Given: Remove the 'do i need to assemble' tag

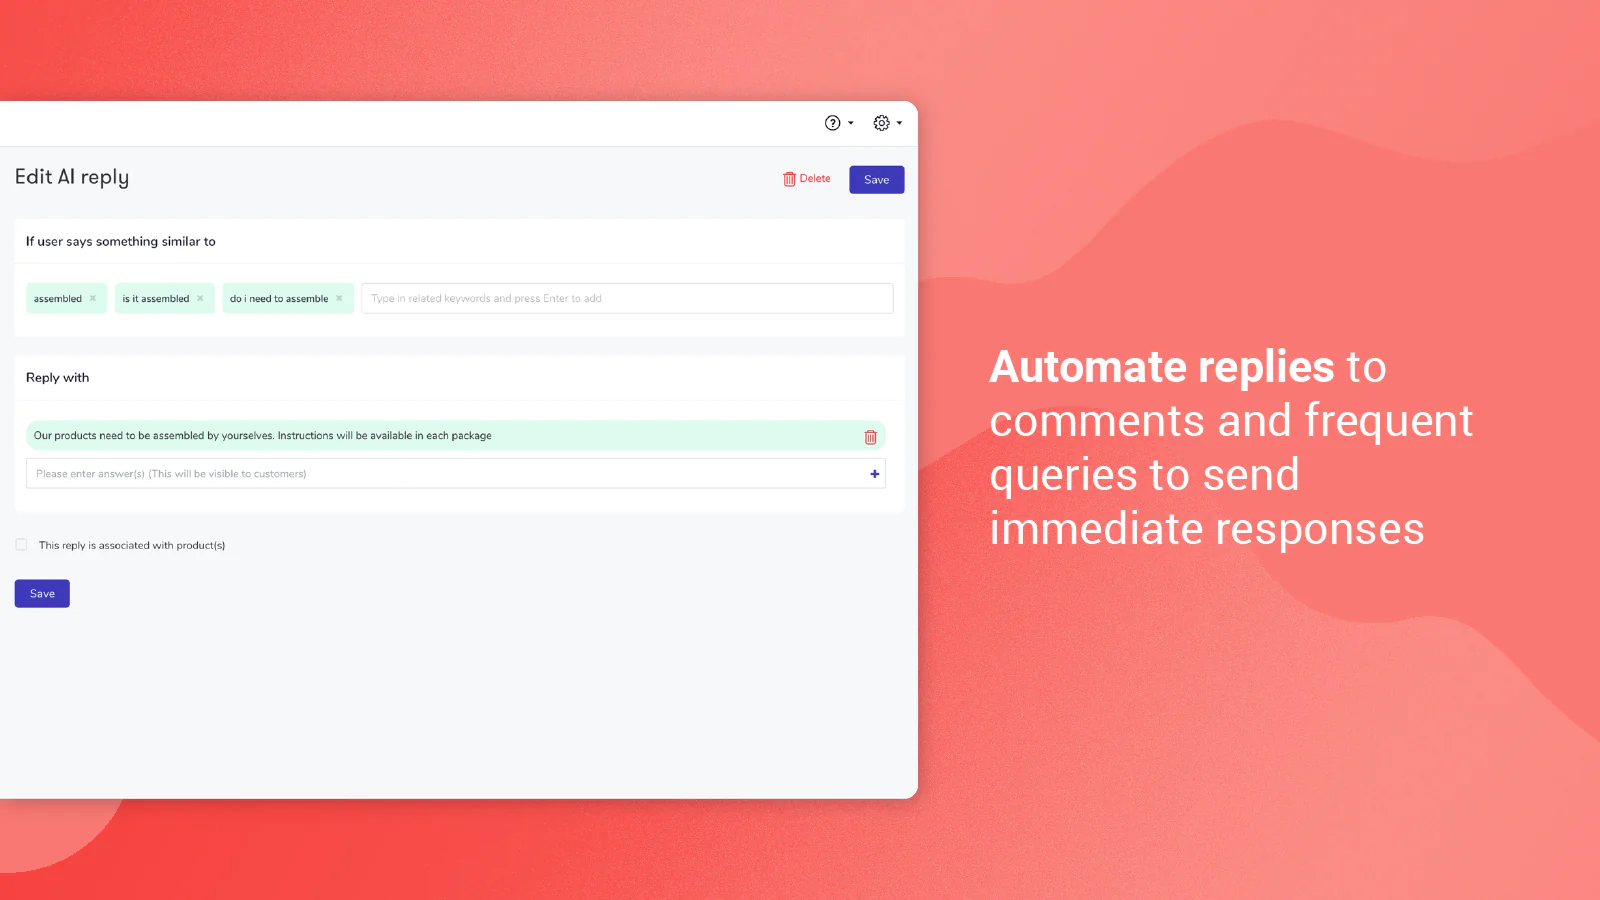Looking at the screenshot, I should click(x=339, y=298).
